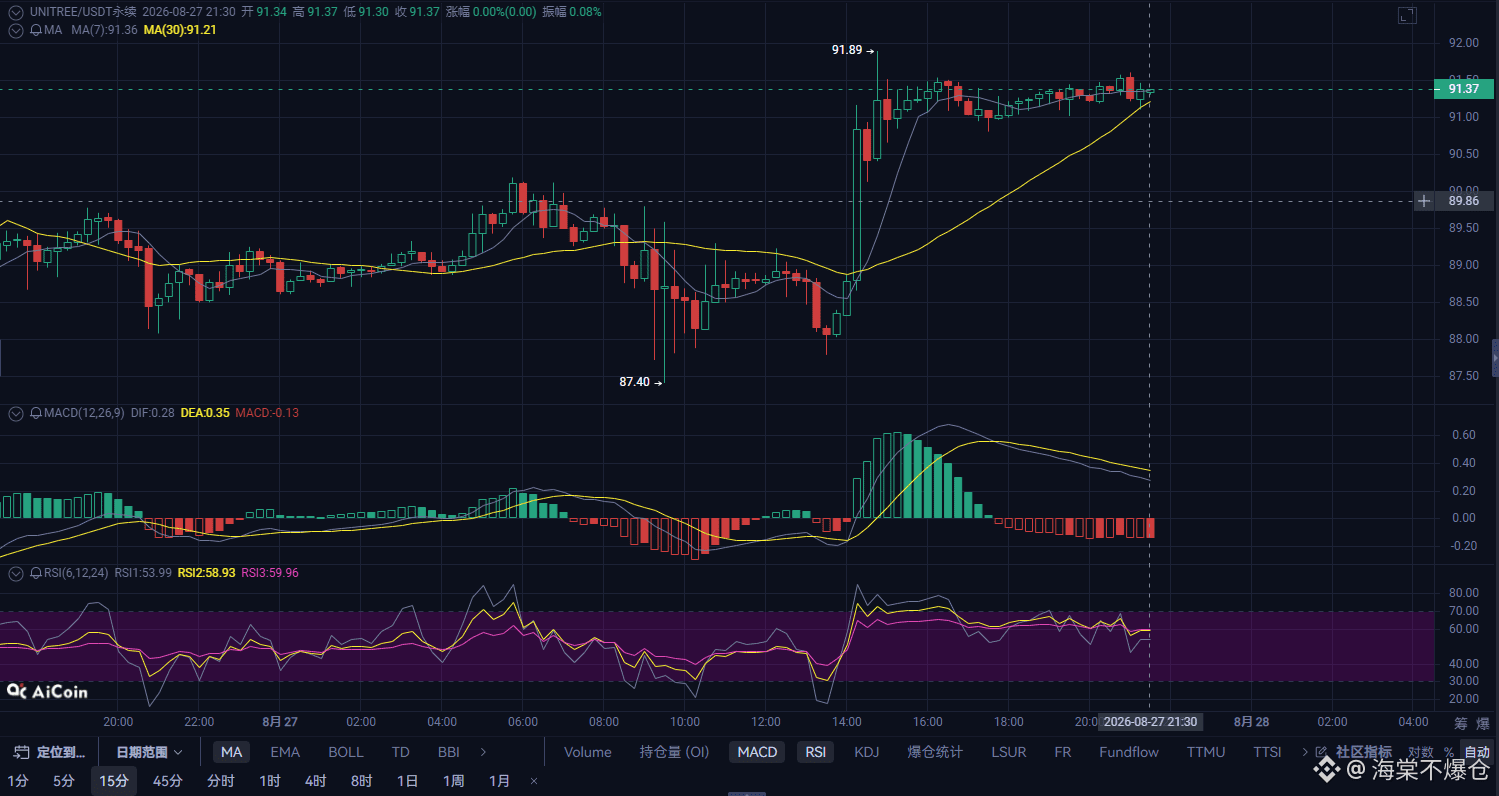1499x796 pixels.
Task: Enable the EMA indicator
Action: tap(285, 752)
